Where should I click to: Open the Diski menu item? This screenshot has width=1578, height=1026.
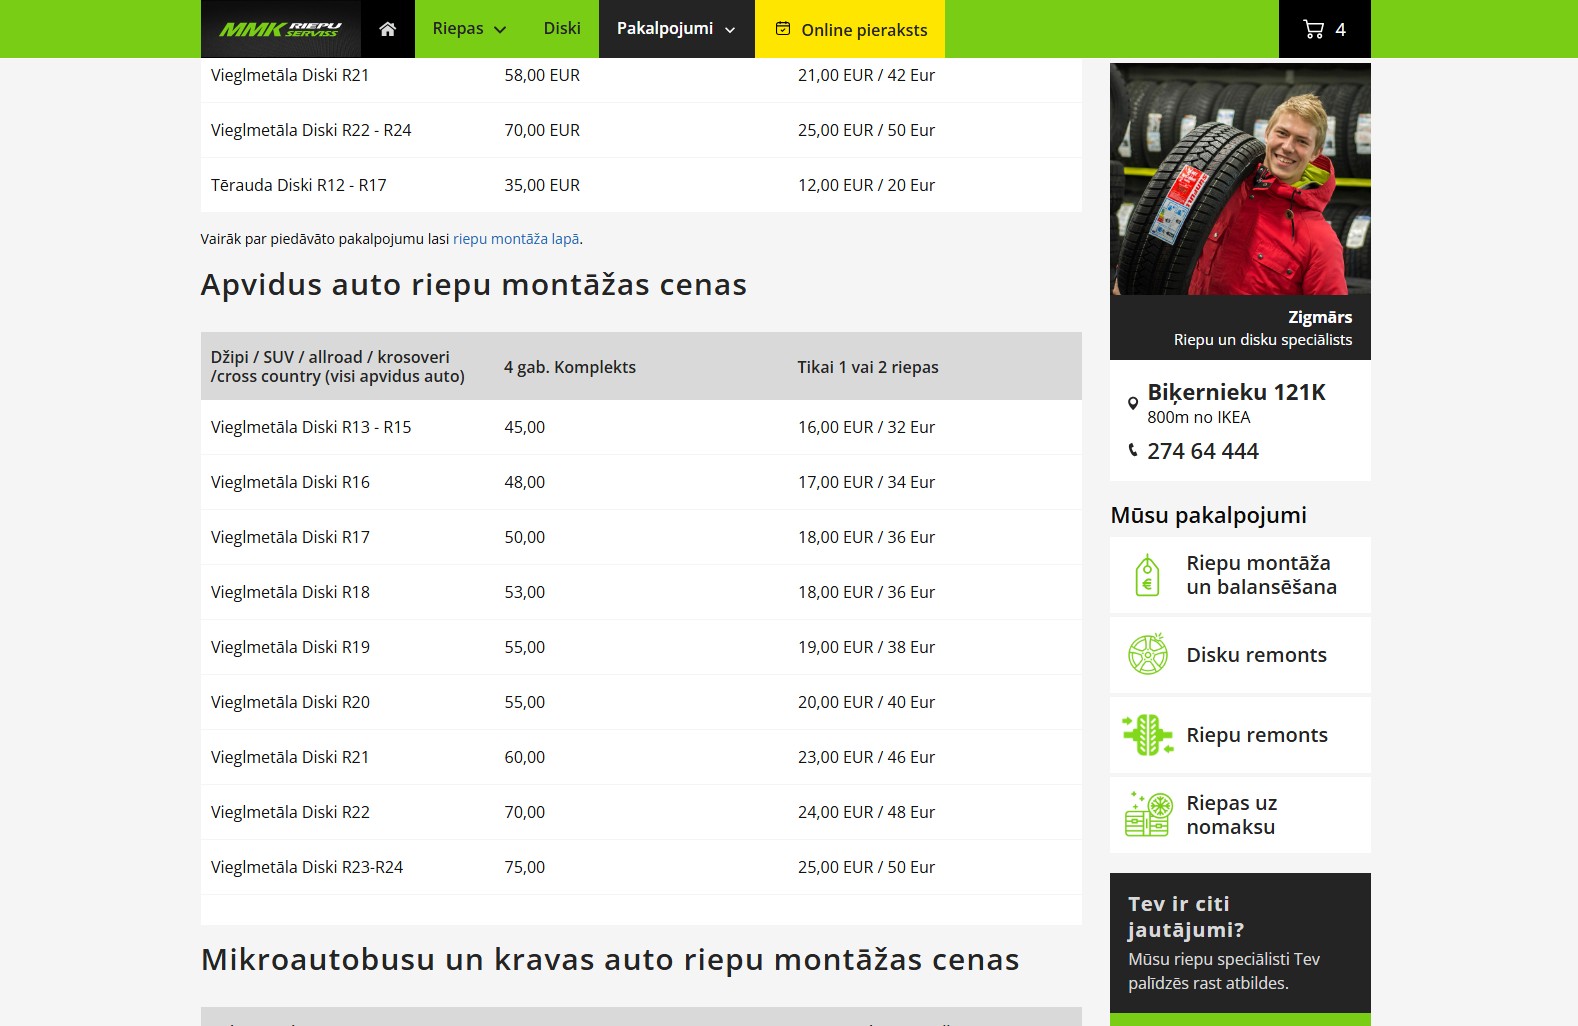[x=561, y=29]
